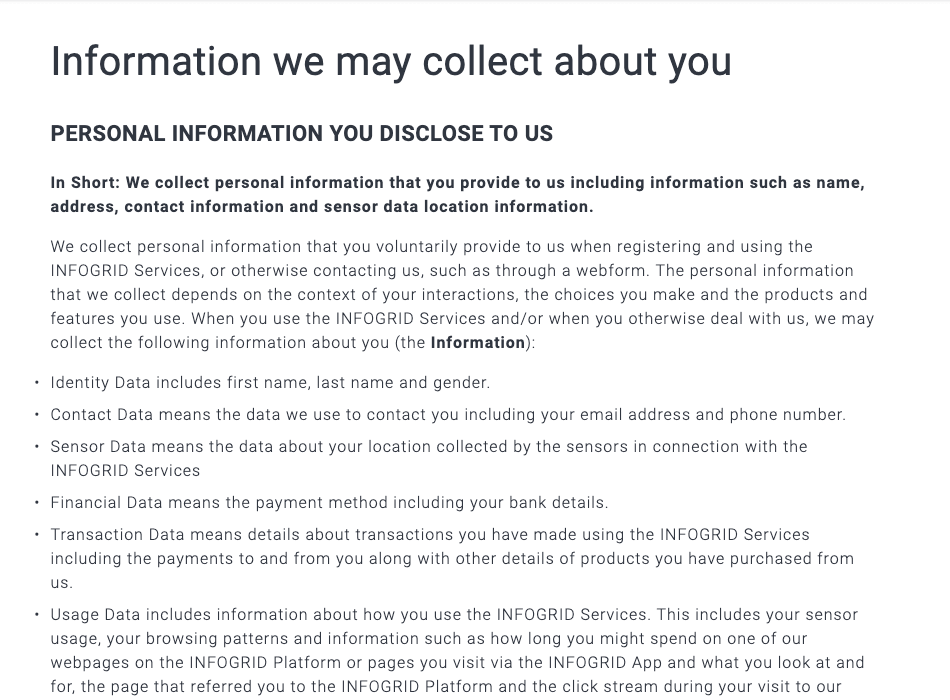950x700 pixels.
Task: Click the 'Sensor Data' bullet item
Action: pos(429,458)
